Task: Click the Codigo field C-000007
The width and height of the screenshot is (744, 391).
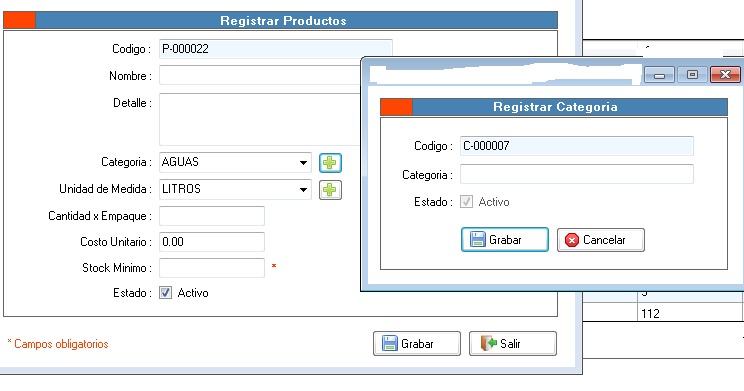Action: pos(577,146)
